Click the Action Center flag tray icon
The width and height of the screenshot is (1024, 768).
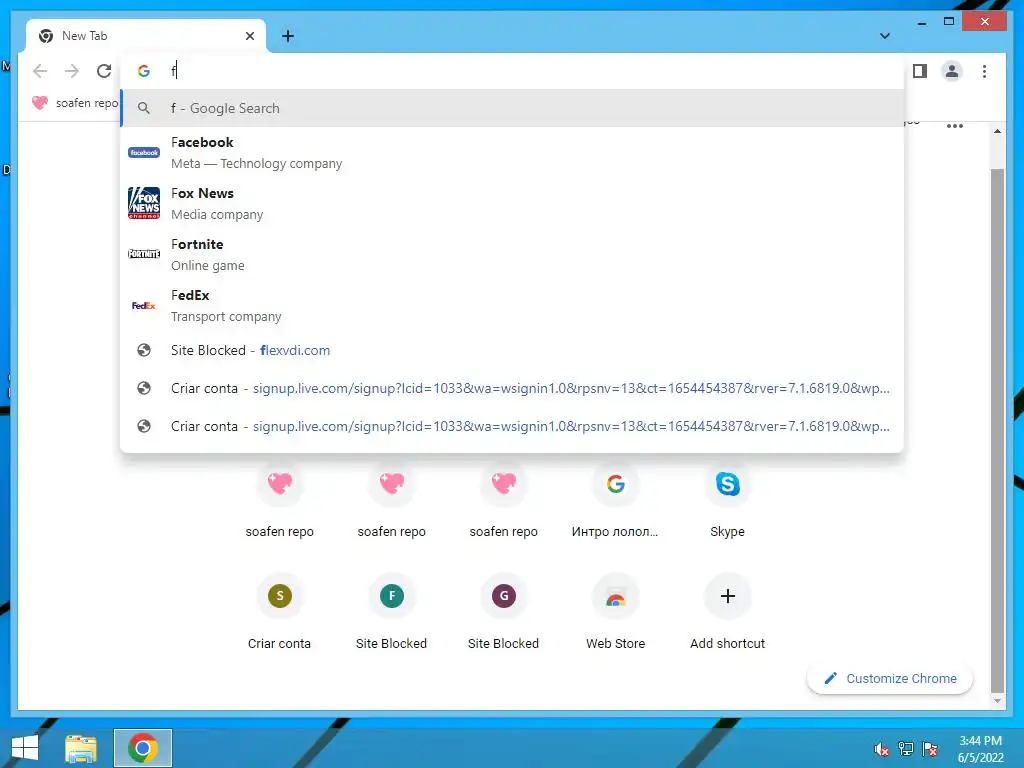[930, 749]
